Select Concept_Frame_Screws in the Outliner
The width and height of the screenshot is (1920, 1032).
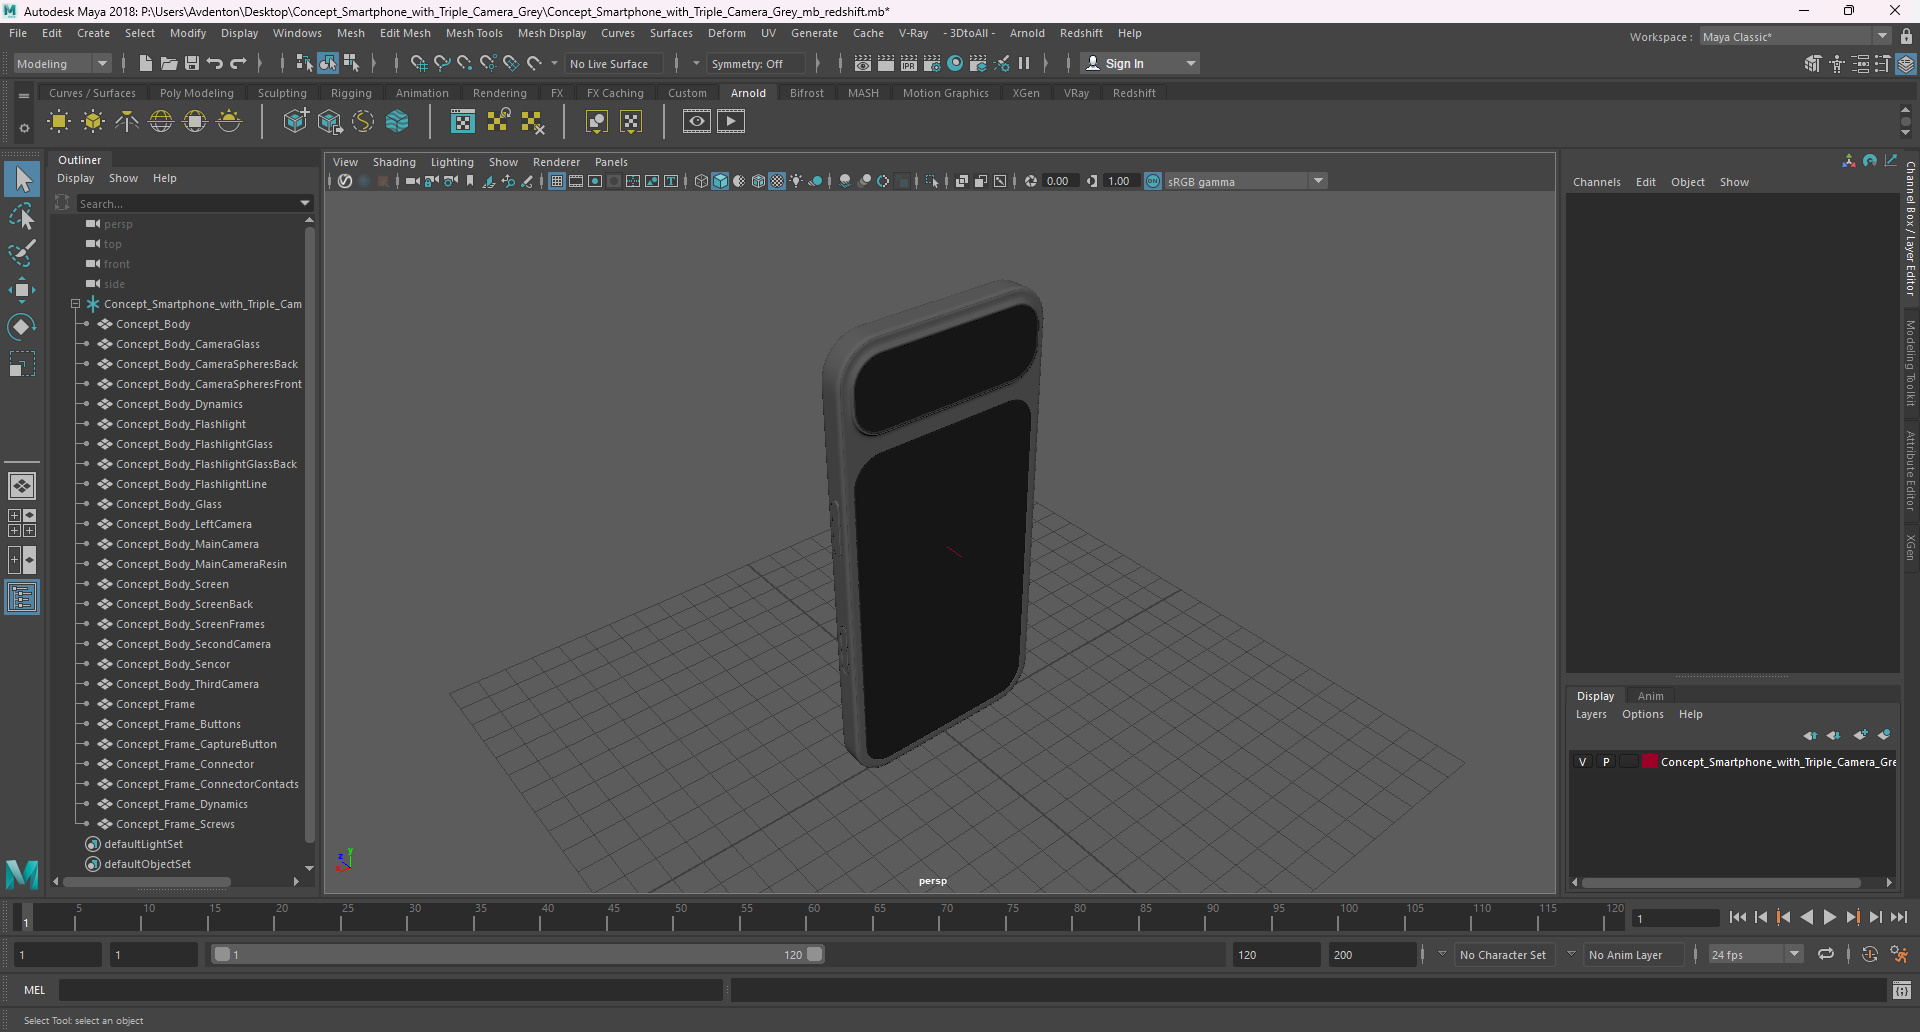(175, 824)
